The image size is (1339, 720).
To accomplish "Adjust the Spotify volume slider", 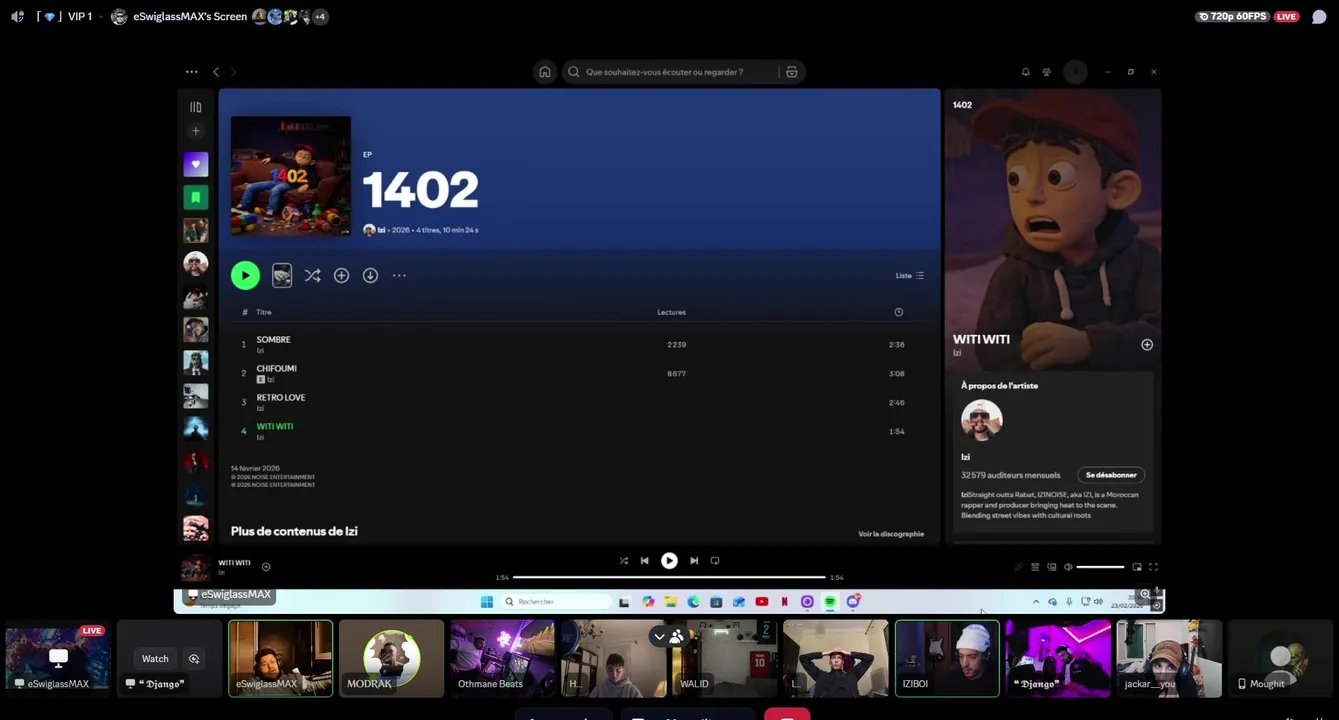I will point(1101,567).
